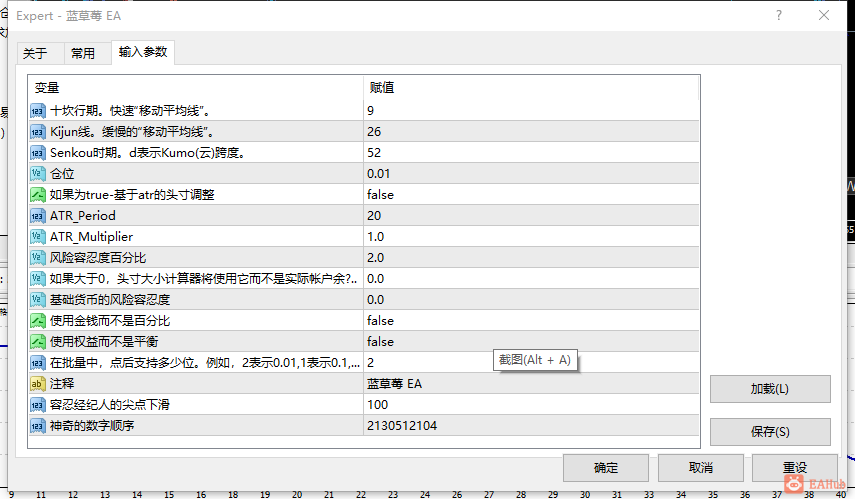Viewport: 855px width, 499px height.
Task: Select the 使用权益而不是平衡 variable name
Action: (x=104, y=342)
